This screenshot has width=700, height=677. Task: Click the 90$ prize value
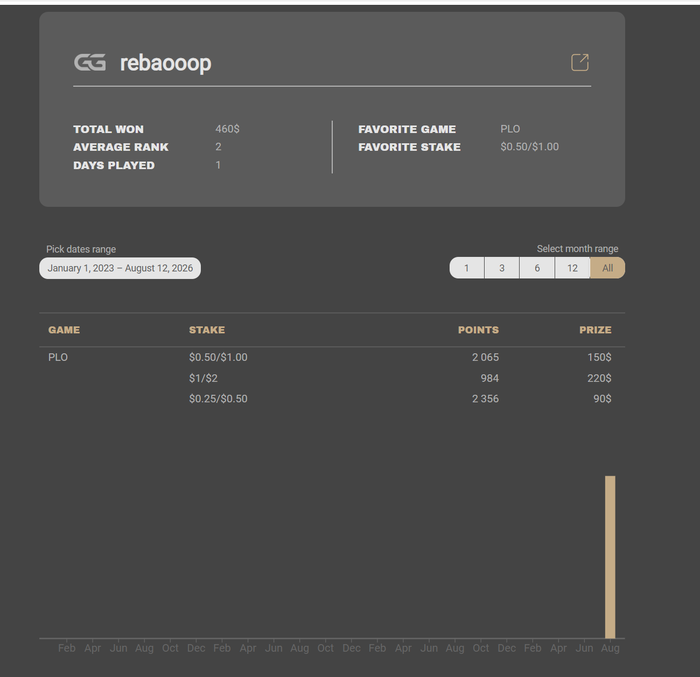click(602, 399)
